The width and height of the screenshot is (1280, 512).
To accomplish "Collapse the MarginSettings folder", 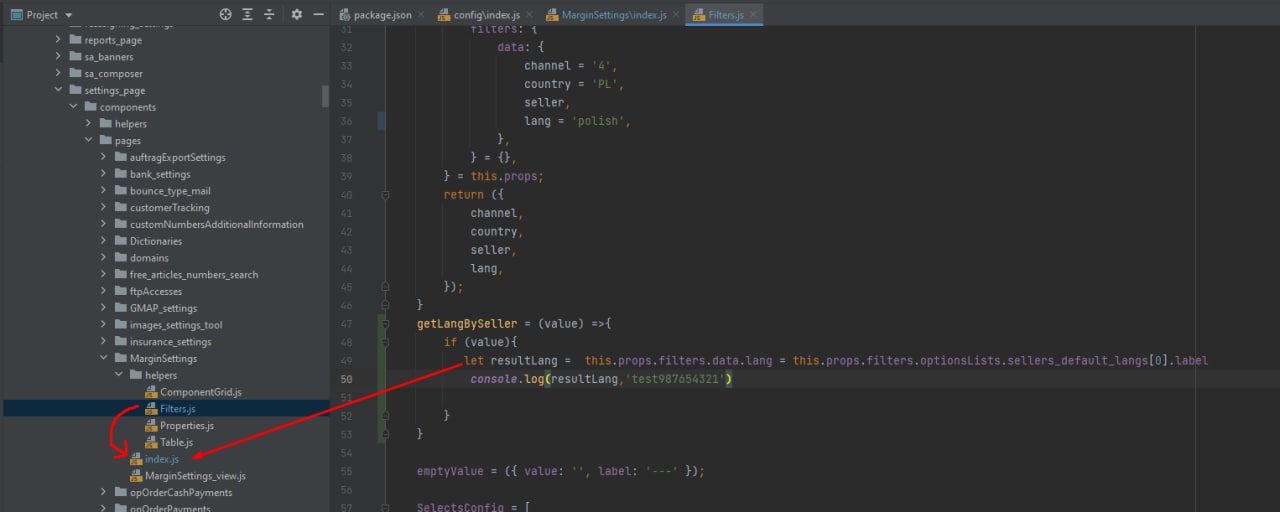I will [103, 358].
